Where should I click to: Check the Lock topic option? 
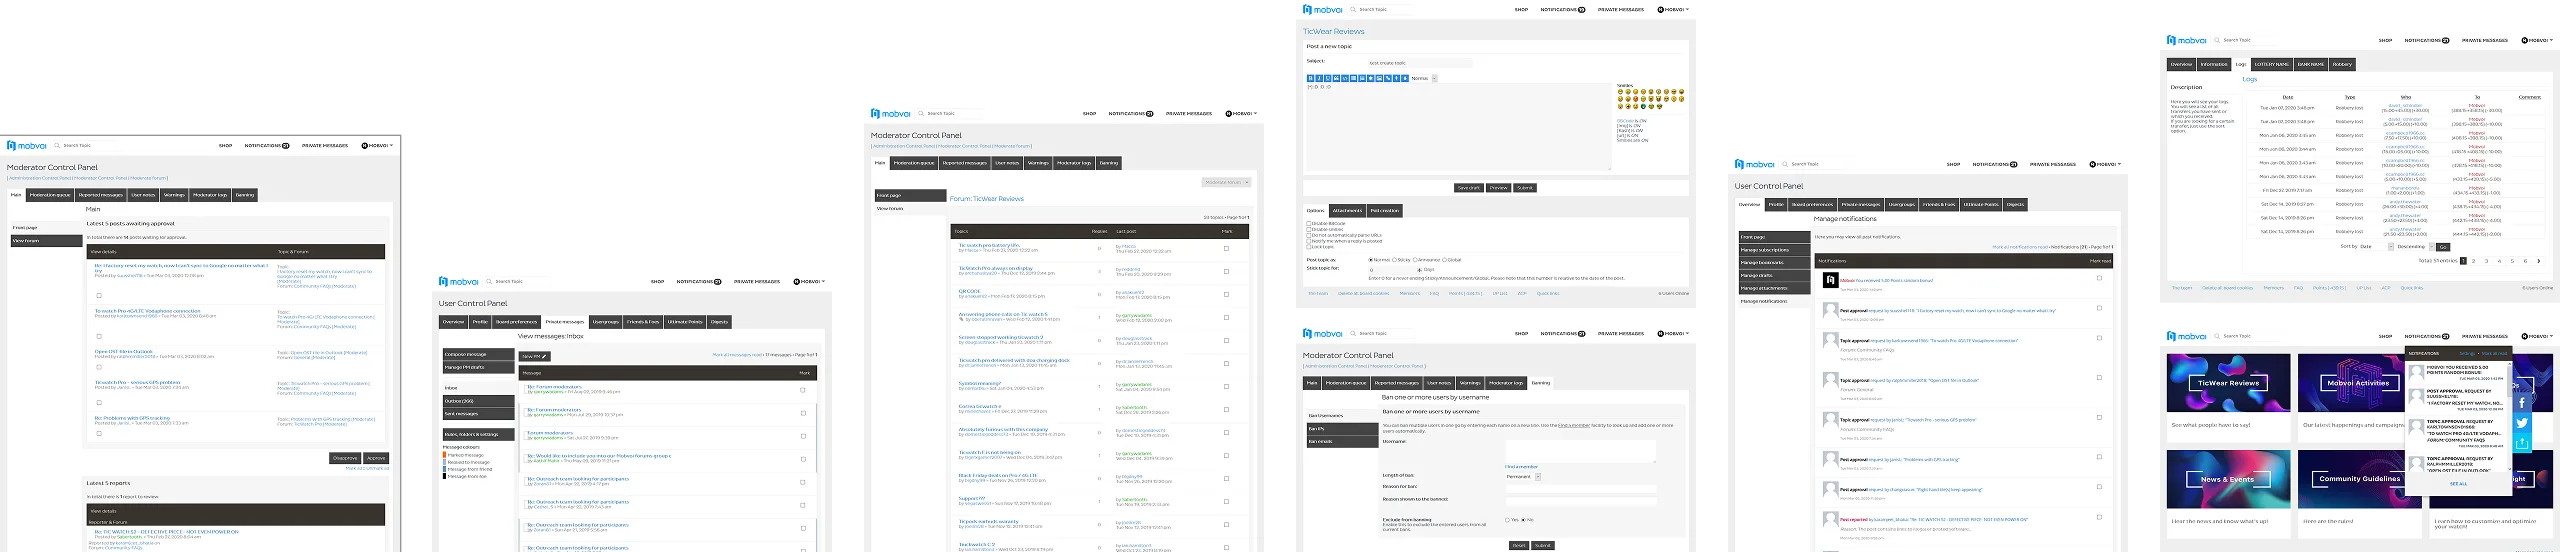[x=1309, y=246]
